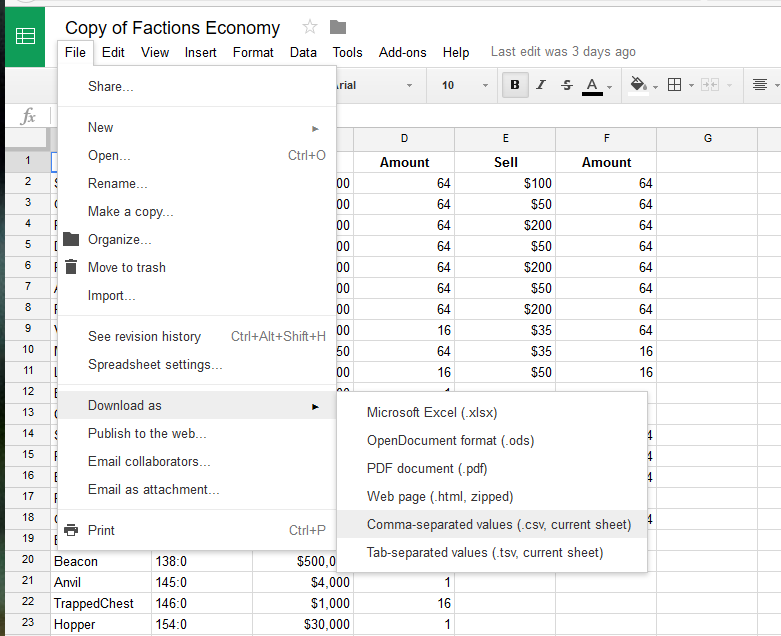Screen dimensions: 781x636
Task: Close the File menu
Action: pos(75,52)
